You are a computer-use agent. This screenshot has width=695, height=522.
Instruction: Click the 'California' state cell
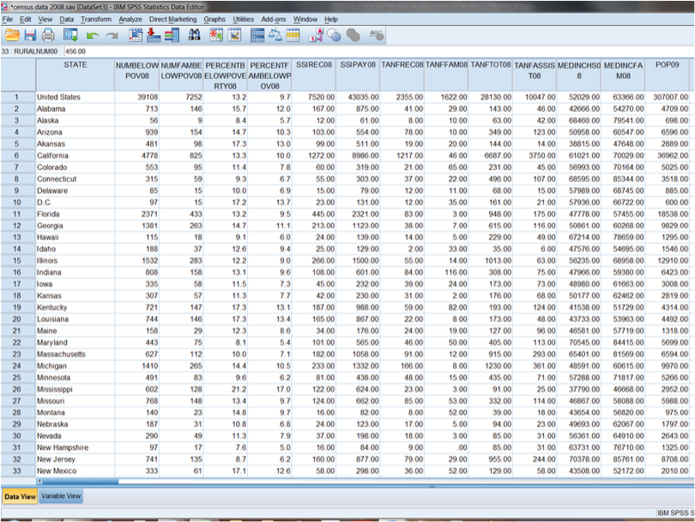75,155
